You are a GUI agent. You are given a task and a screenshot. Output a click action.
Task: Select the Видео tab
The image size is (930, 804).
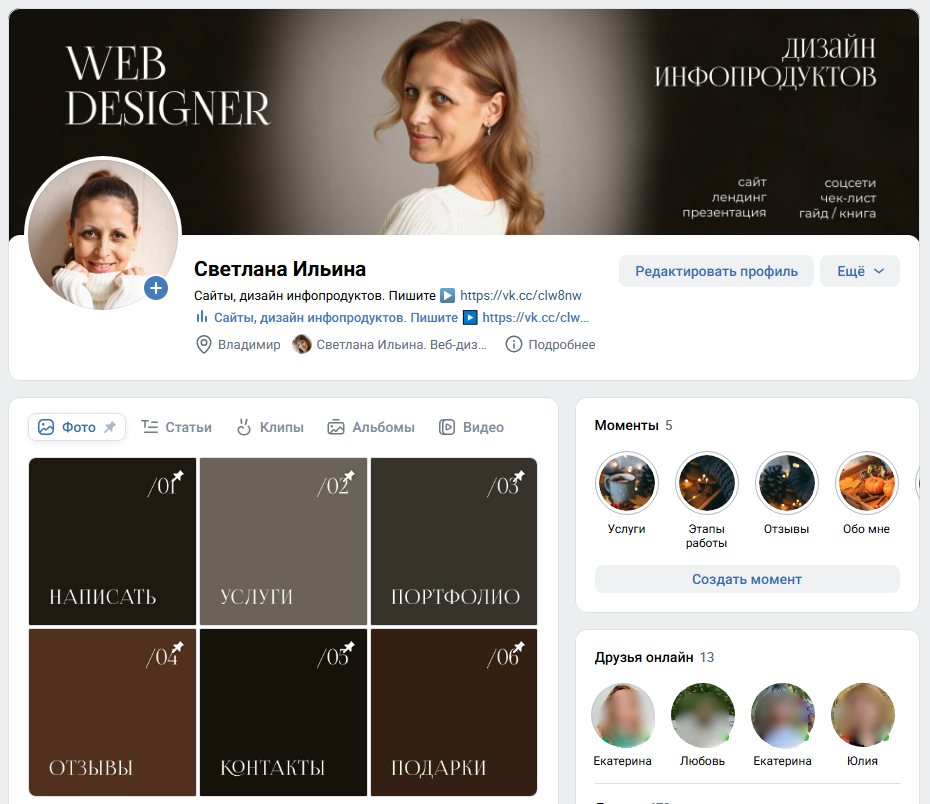point(471,427)
